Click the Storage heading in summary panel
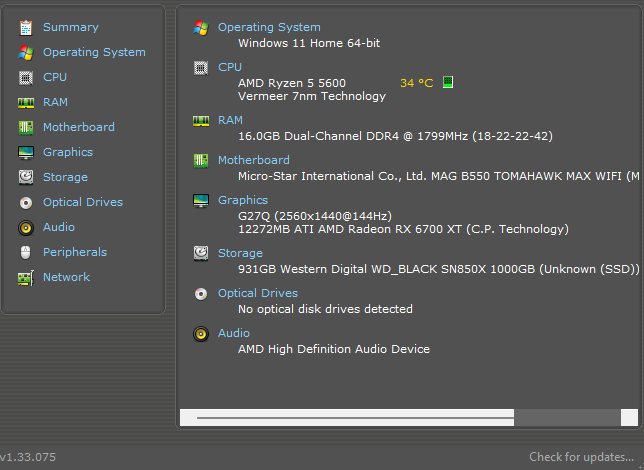The image size is (644, 470). coord(240,253)
